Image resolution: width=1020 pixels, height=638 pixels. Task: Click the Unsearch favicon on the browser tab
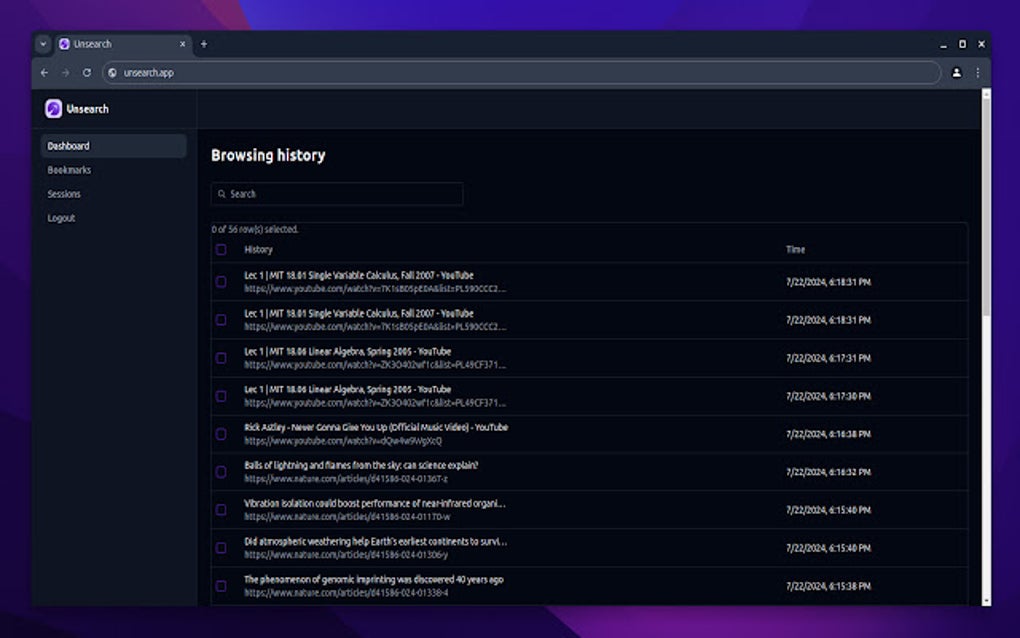pyautogui.click(x=65, y=44)
